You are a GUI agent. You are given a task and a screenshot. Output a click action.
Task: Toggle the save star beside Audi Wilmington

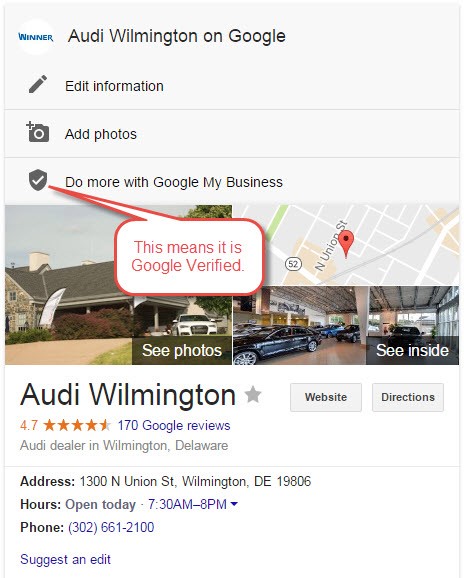pos(253,395)
